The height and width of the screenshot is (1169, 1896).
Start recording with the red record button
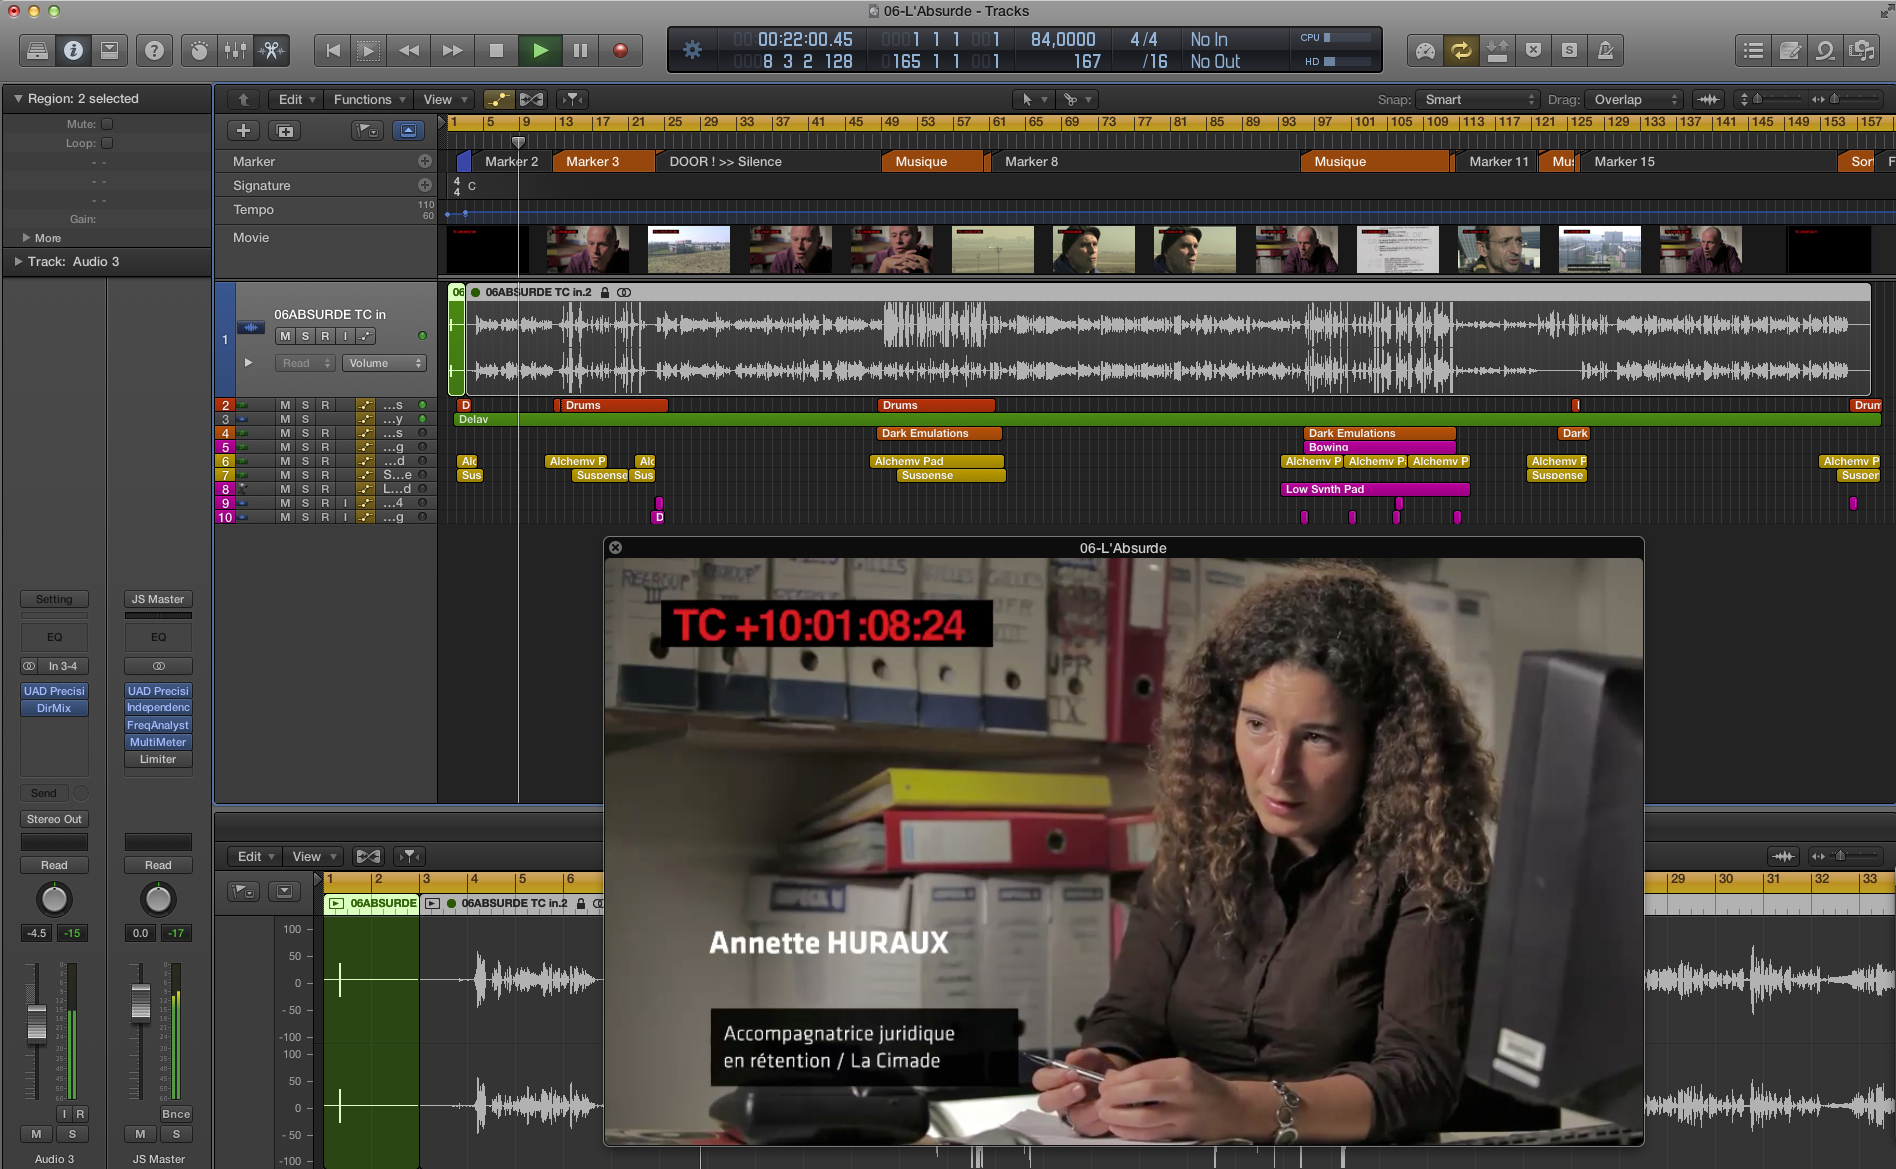619,50
